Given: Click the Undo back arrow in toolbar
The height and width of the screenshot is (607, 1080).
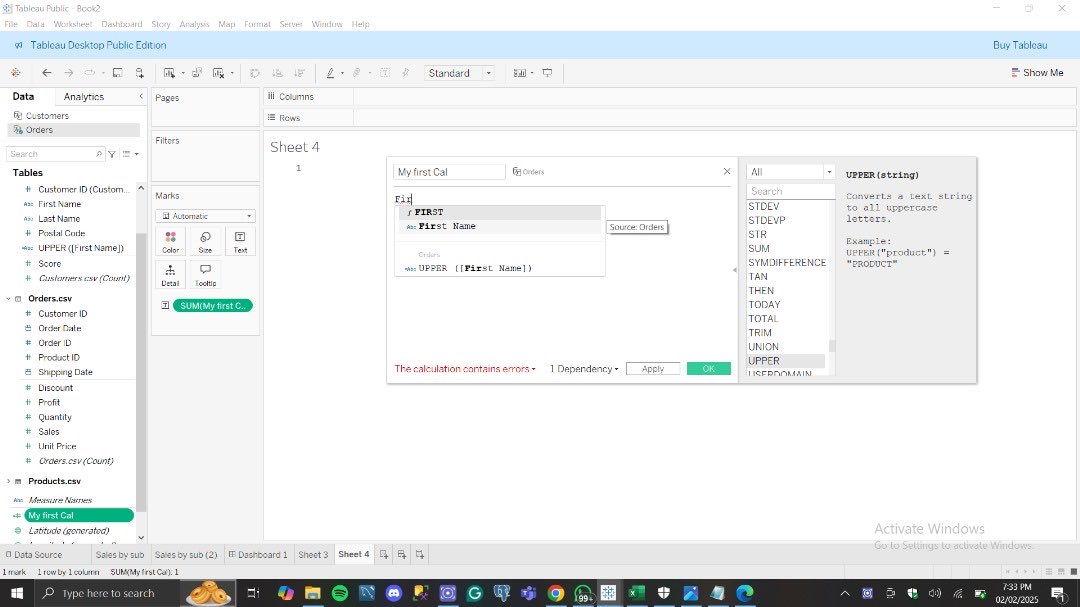Looking at the screenshot, I should coord(47,72).
